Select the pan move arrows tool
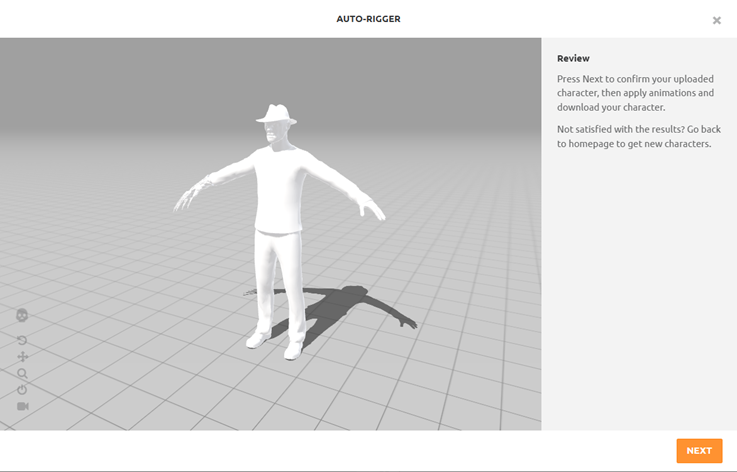This screenshot has height=472, width=737. pyautogui.click(x=22, y=357)
